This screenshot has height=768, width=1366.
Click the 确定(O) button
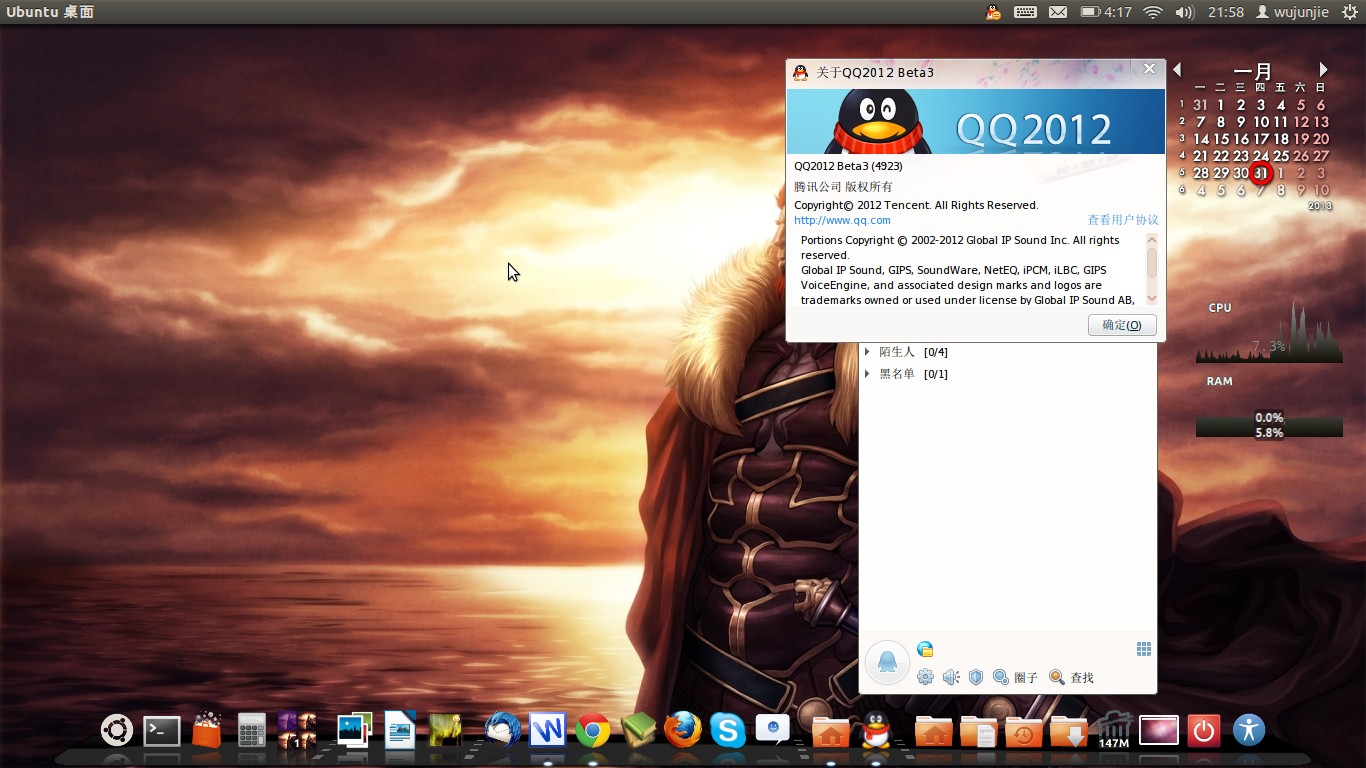[x=1122, y=325]
